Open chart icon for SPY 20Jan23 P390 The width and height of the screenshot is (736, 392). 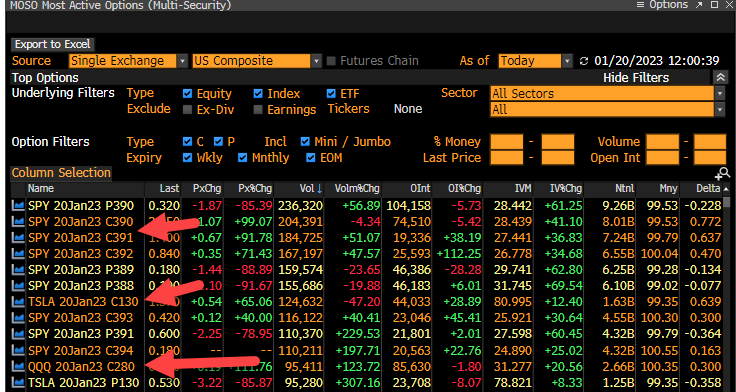click(x=18, y=205)
